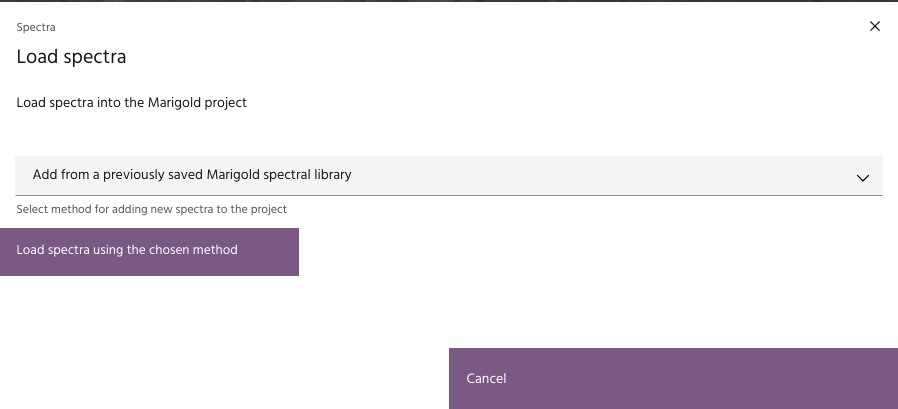
Task: Click the 'Load spectra' dialog heading
Action: coord(71,57)
